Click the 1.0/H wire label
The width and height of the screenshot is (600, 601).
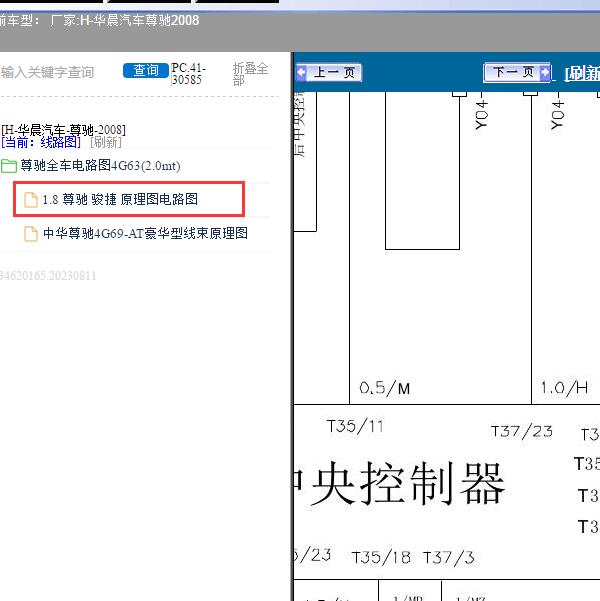click(564, 388)
